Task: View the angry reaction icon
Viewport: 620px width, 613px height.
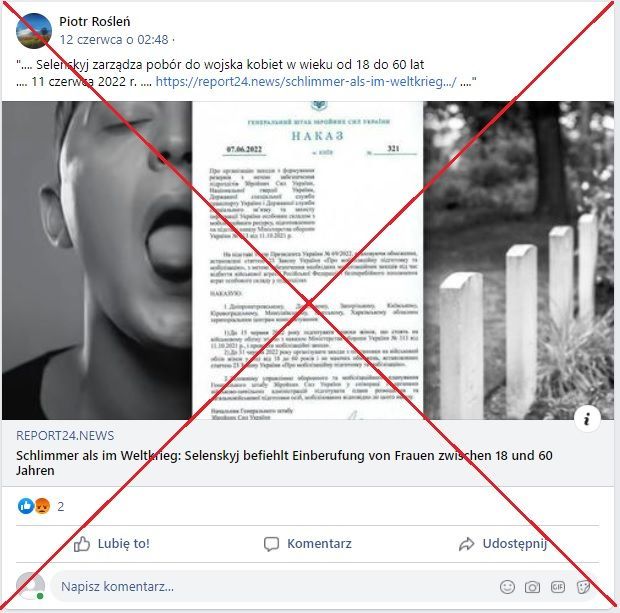Action: pyautogui.click(x=42, y=506)
